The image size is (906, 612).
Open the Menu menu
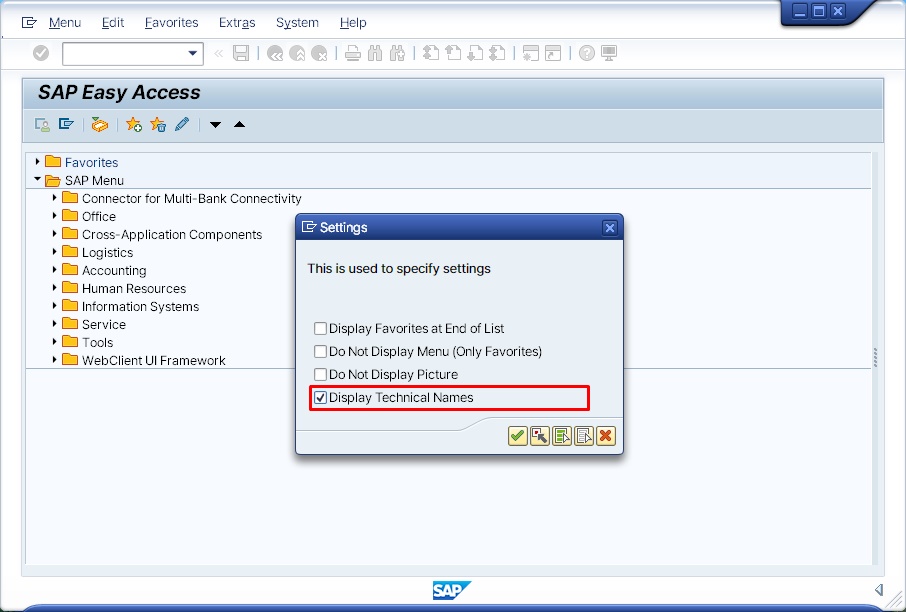pos(65,23)
